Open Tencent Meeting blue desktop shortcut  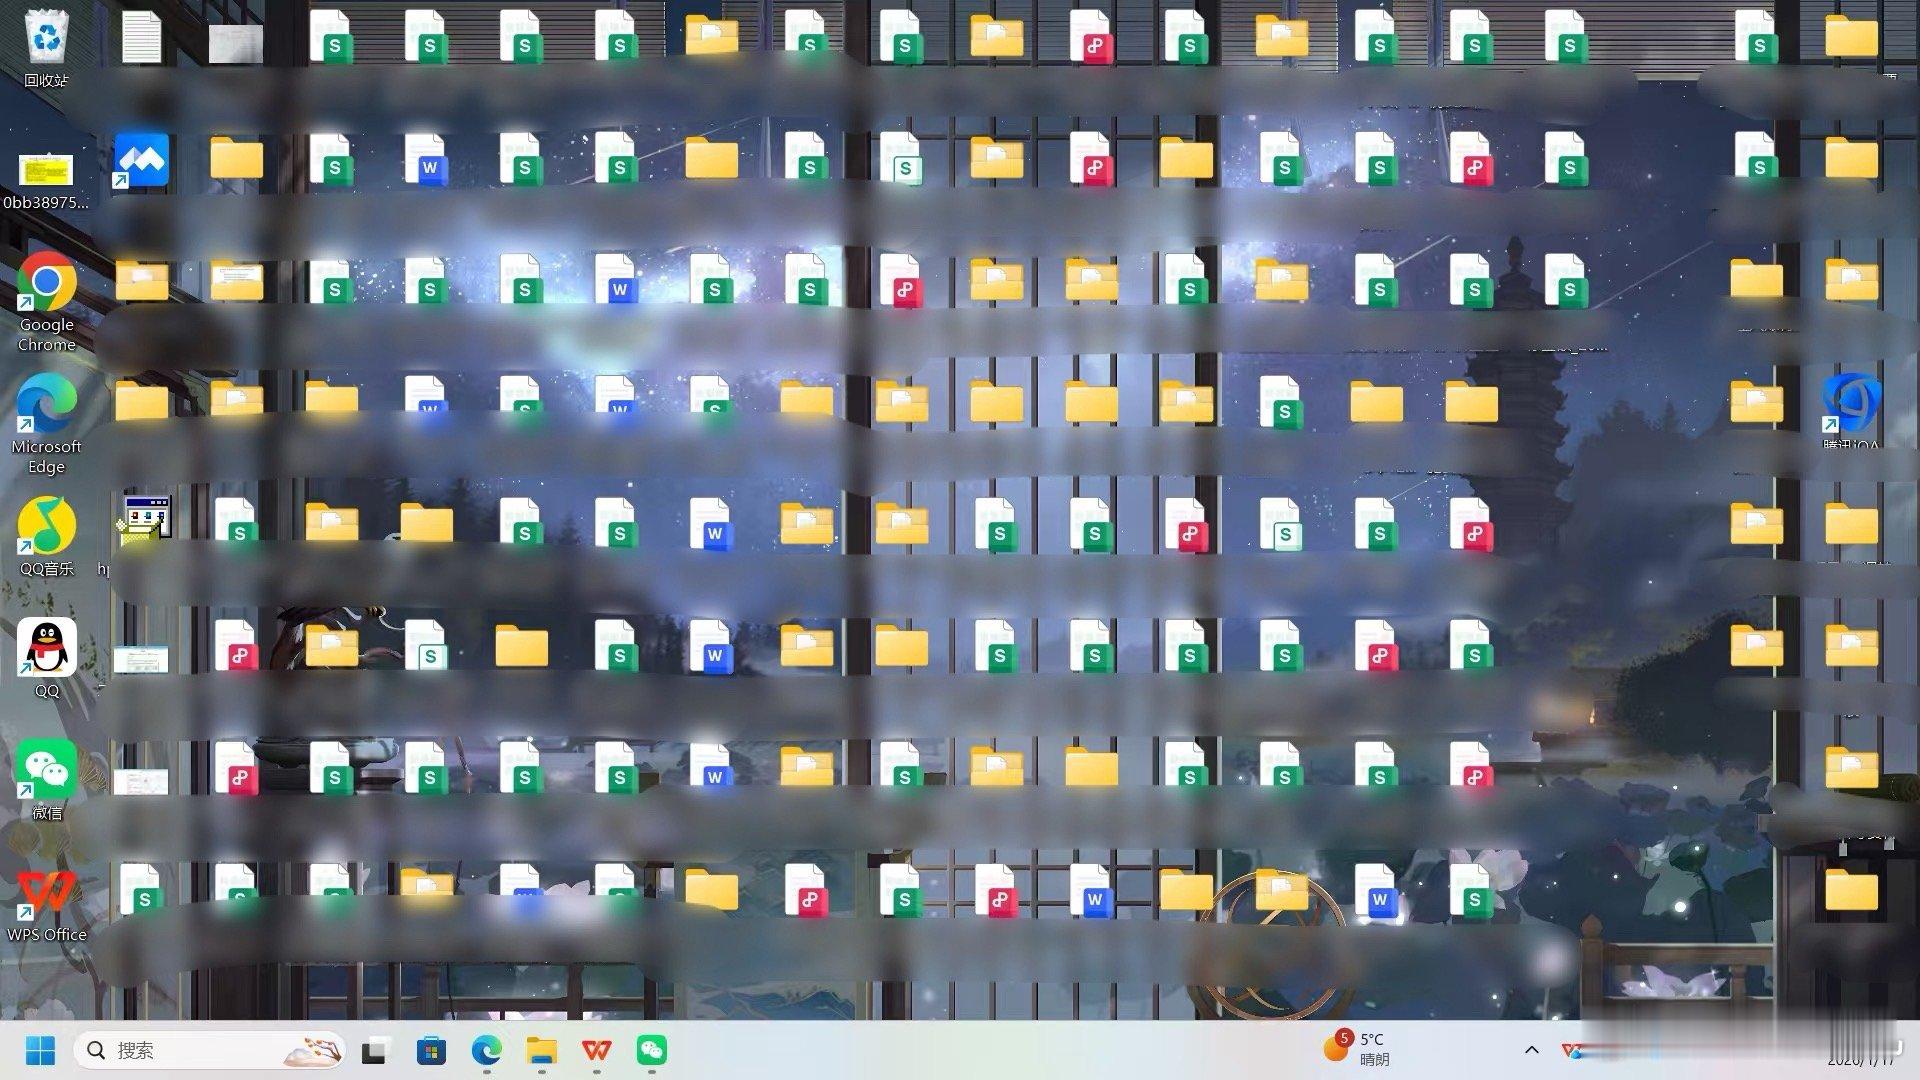click(x=141, y=160)
